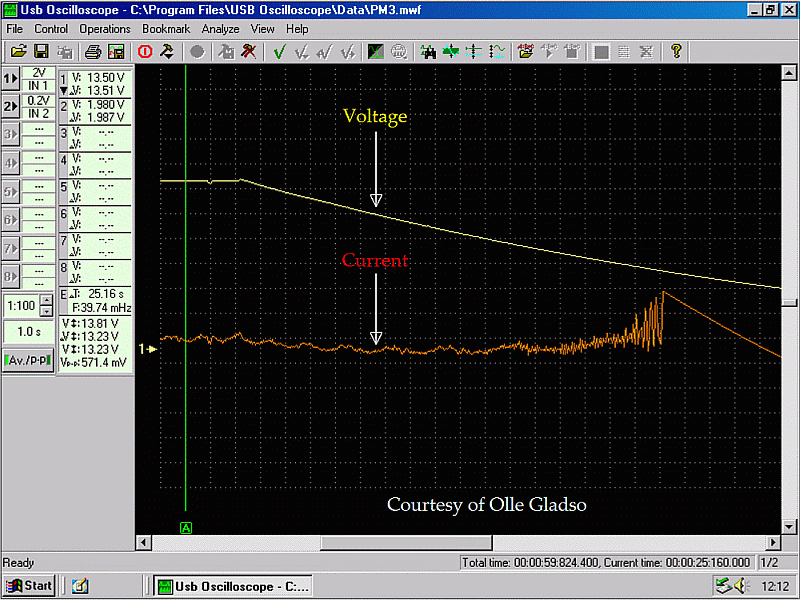Click the grey bookmark play icon
This screenshot has height=600, width=800.
click(x=549, y=52)
